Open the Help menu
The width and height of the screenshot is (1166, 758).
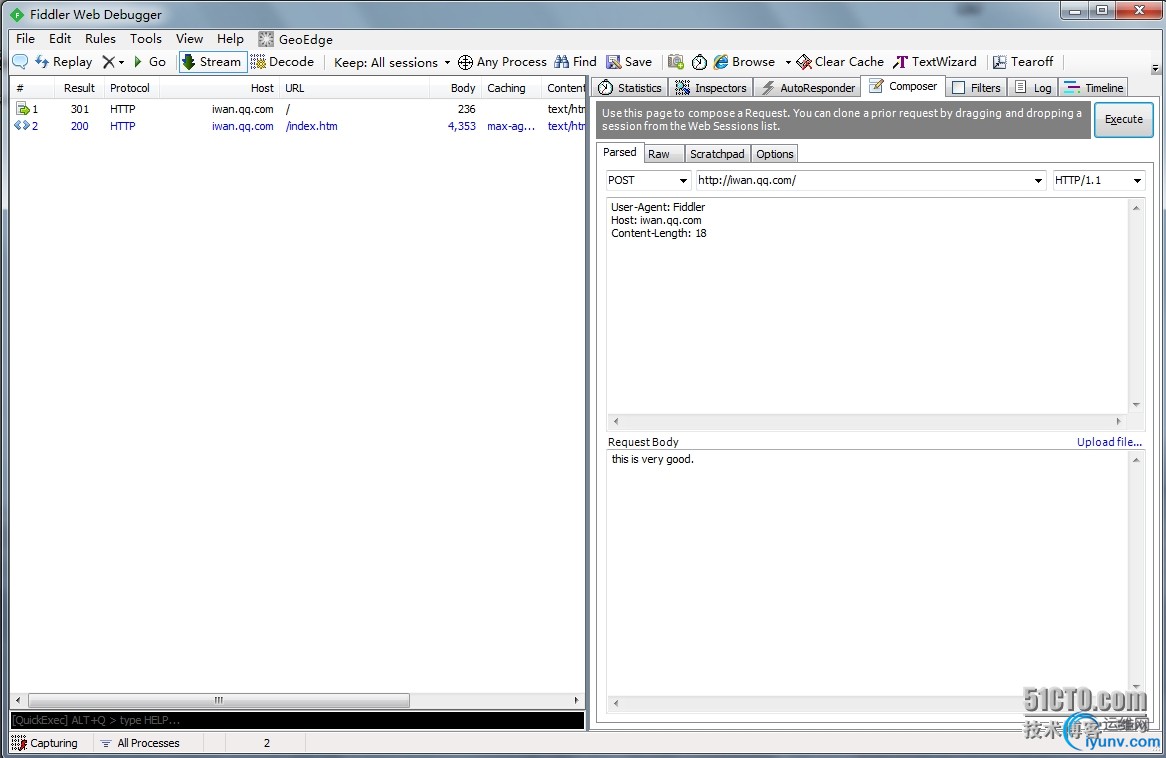tap(231, 39)
